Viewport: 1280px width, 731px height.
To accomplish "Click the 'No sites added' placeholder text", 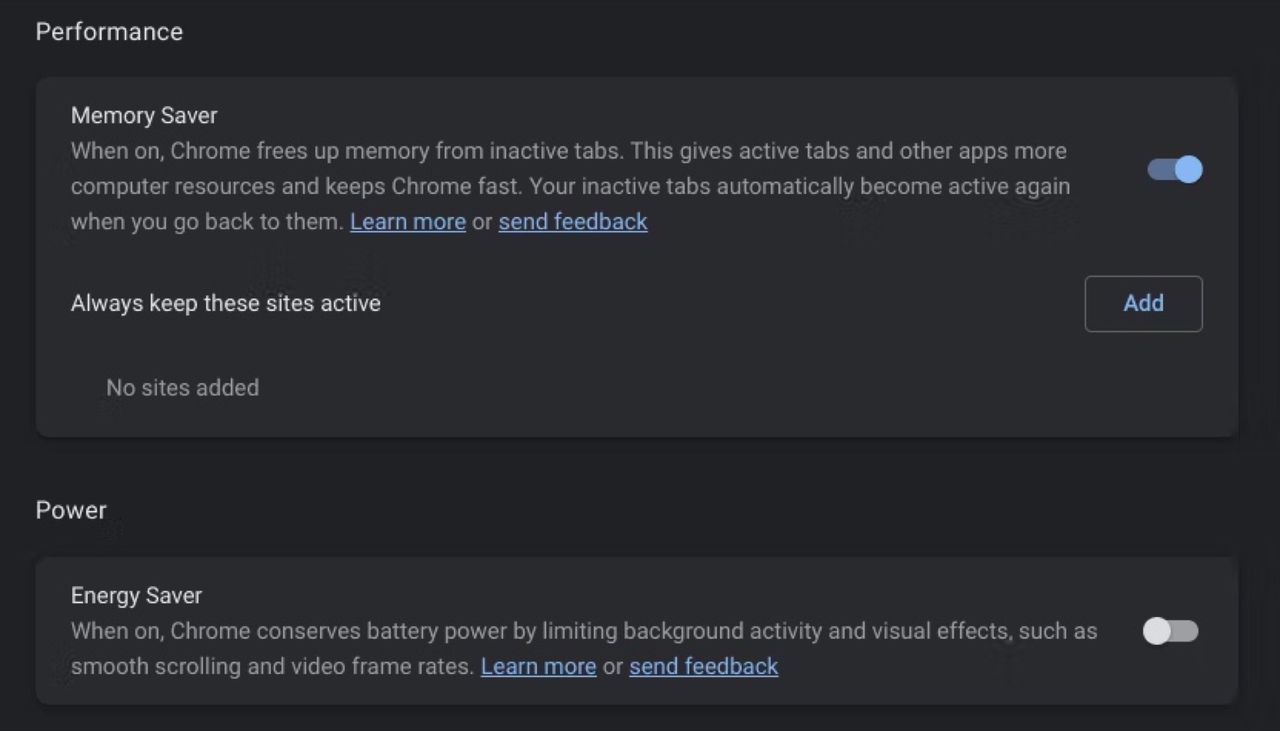I will [182, 388].
